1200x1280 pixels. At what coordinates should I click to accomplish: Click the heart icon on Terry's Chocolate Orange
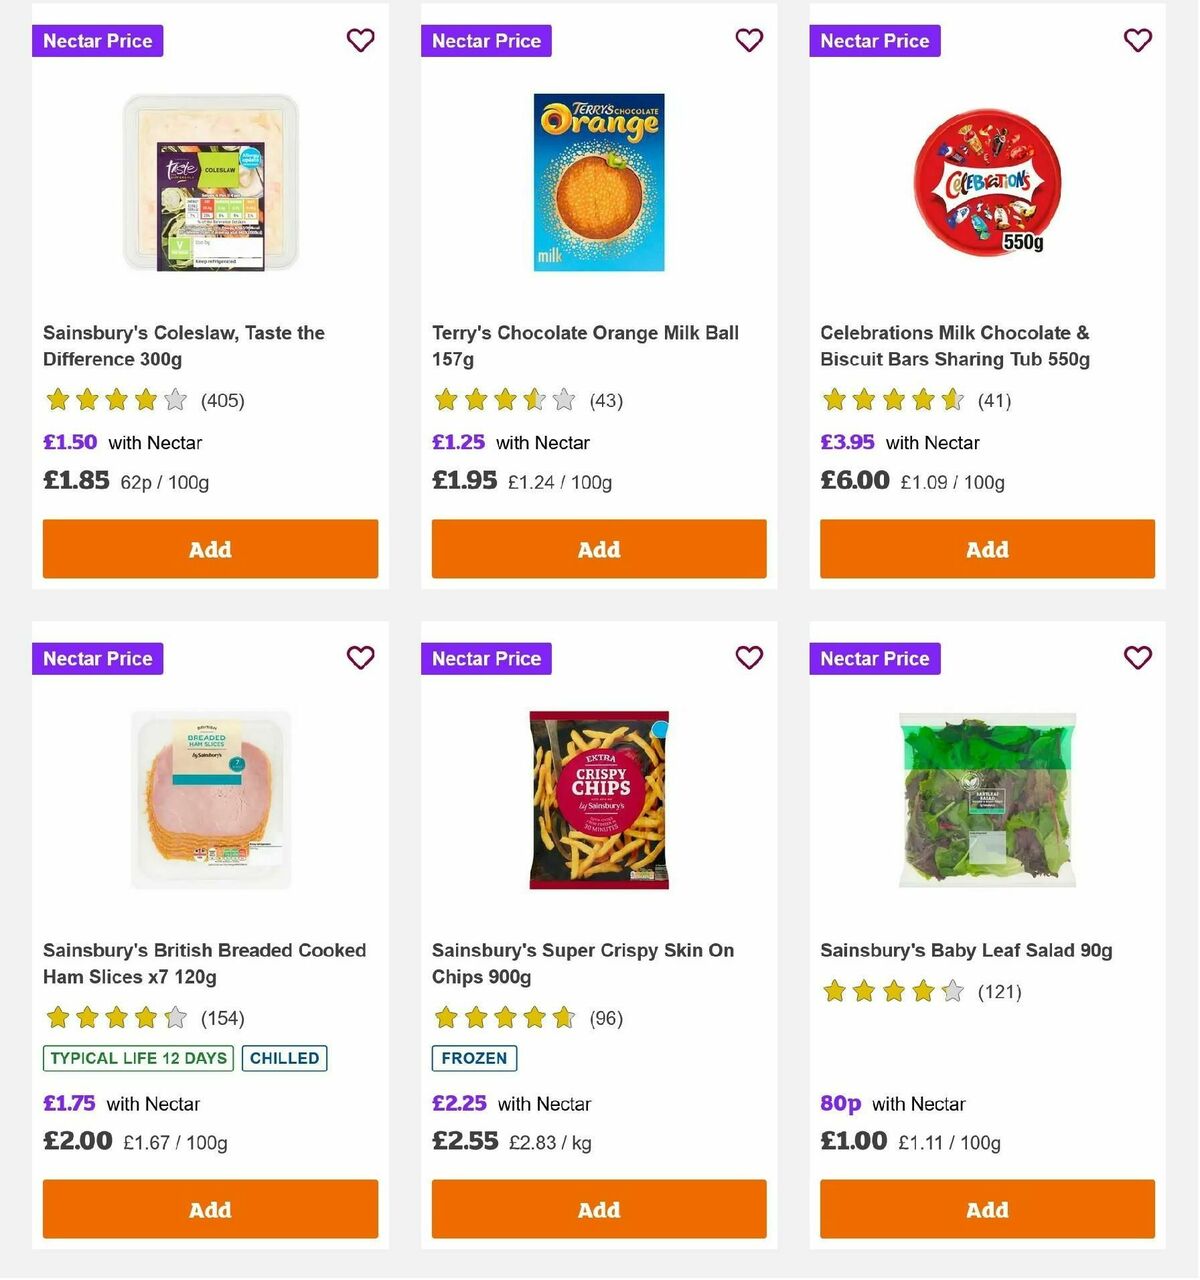click(x=749, y=40)
